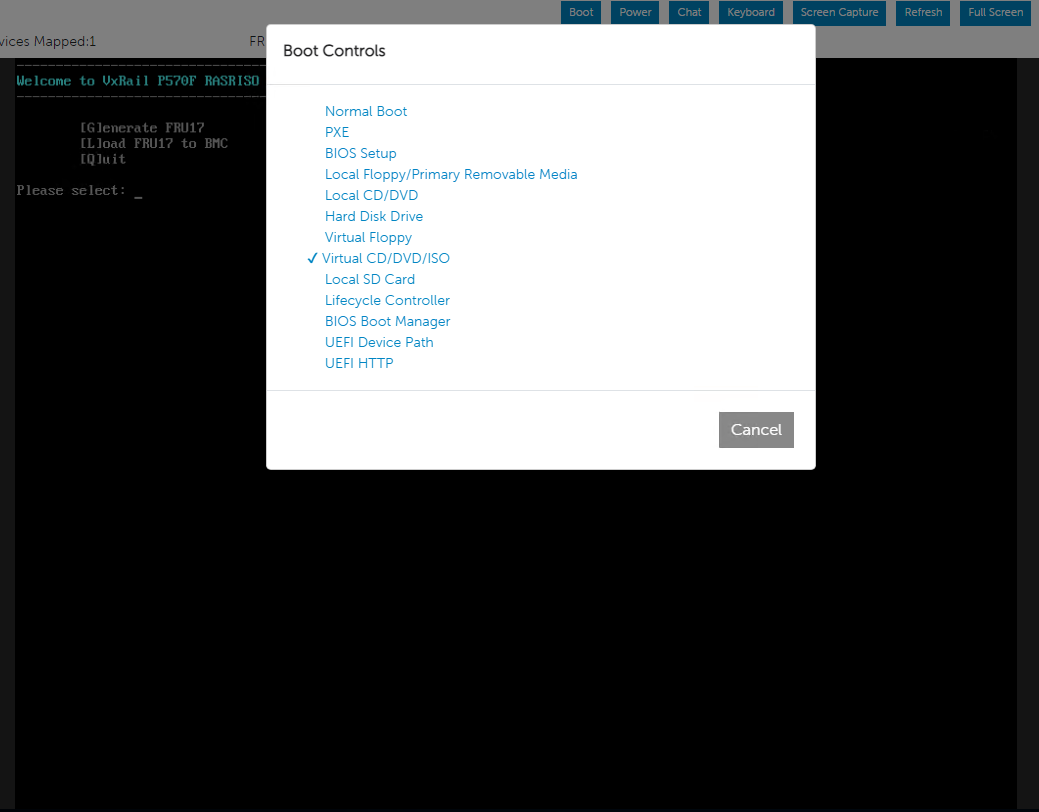Open Power controls from the toolbar
Image resolution: width=1039 pixels, height=812 pixels.
pyautogui.click(x=635, y=12)
